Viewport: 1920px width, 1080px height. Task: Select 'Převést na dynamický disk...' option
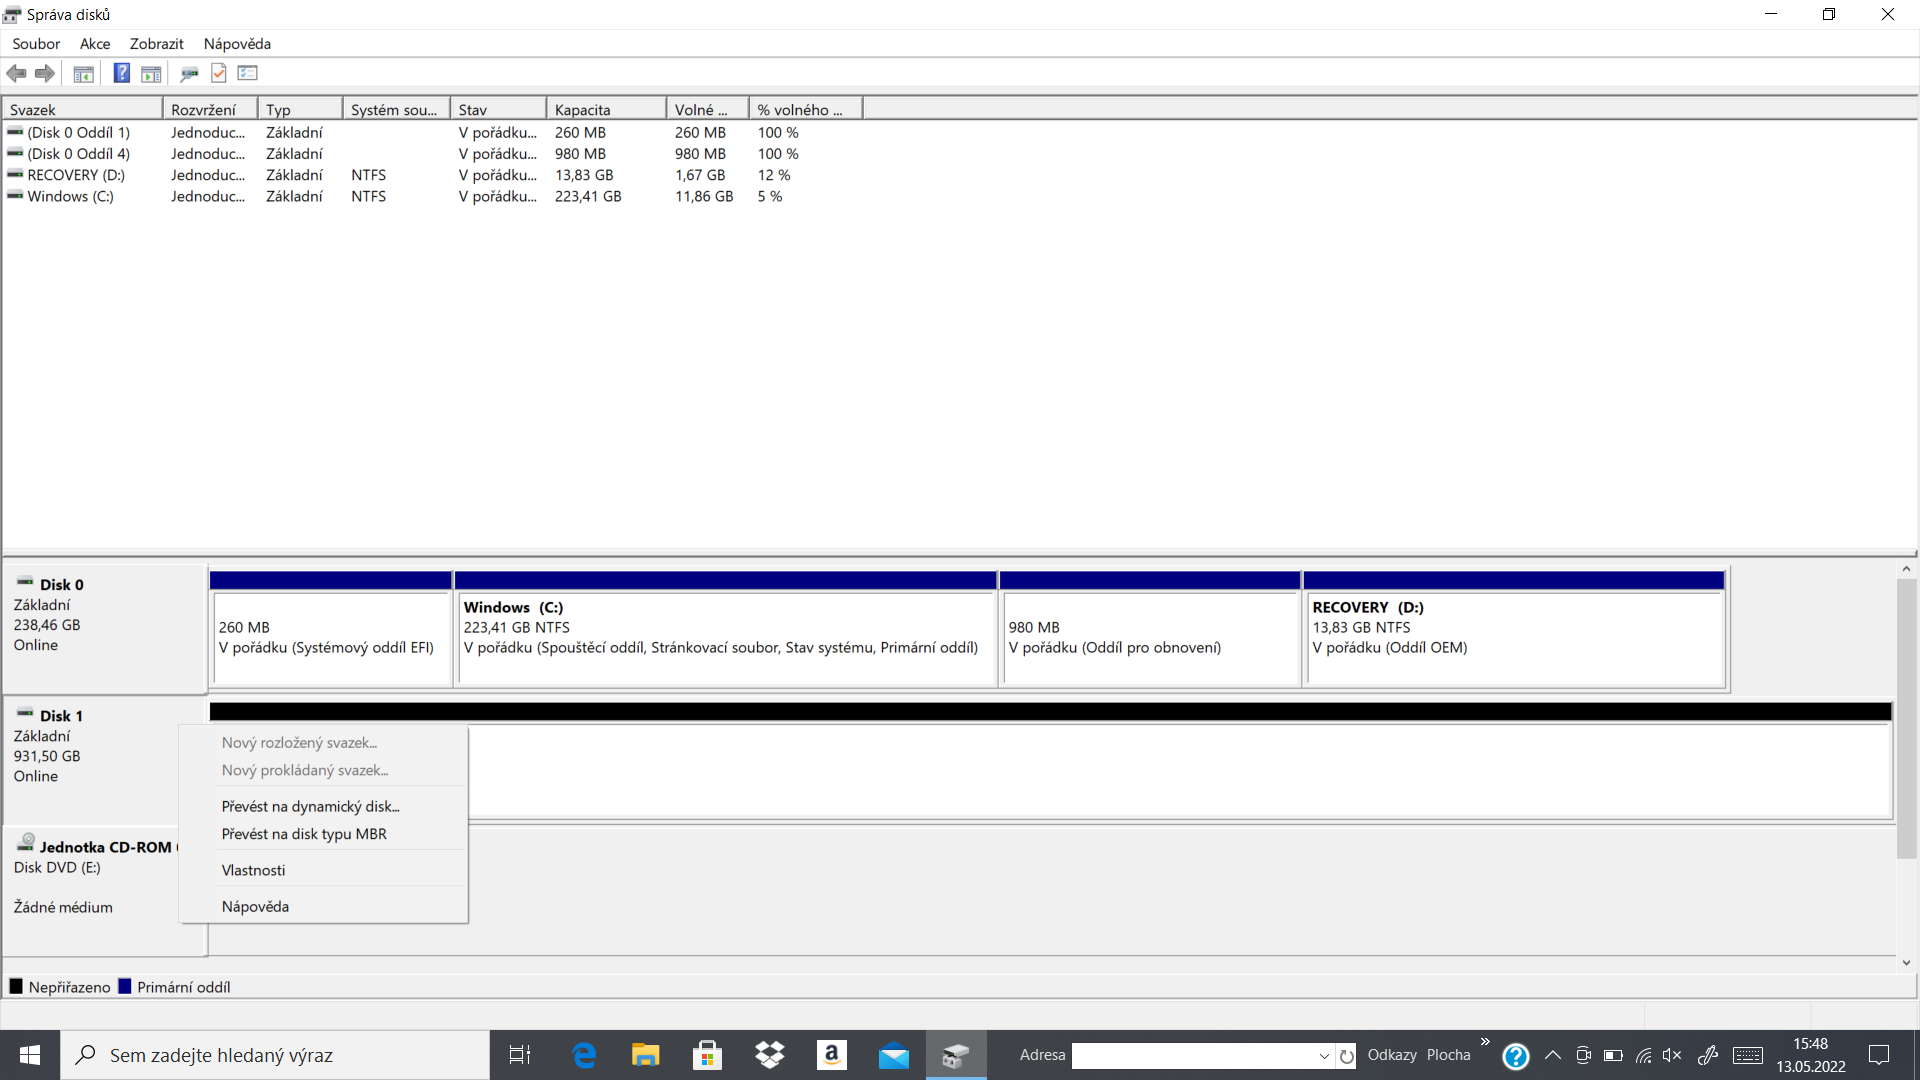pyautogui.click(x=310, y=806)
